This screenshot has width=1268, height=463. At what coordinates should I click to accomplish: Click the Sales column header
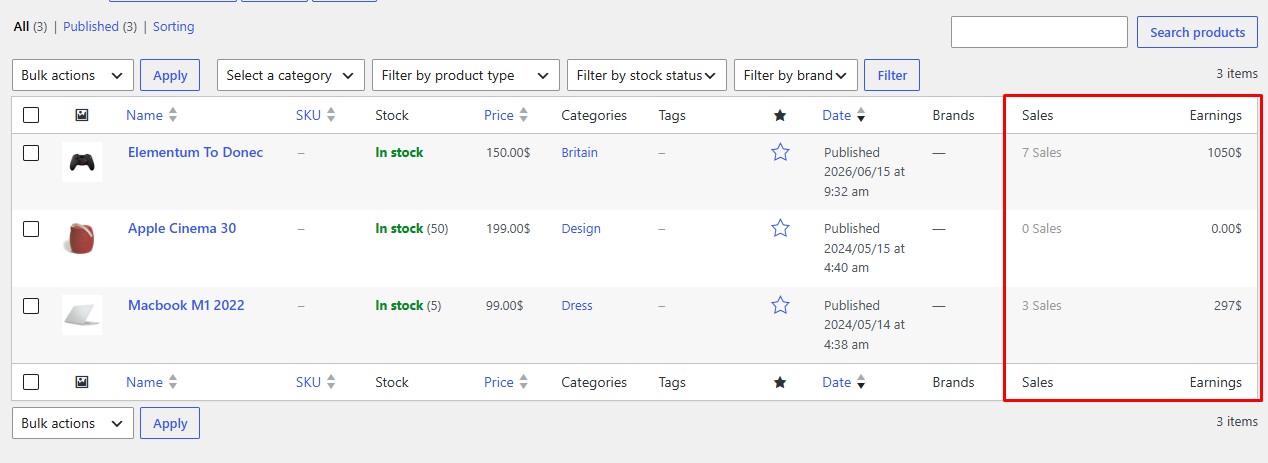pos(1038,115)
